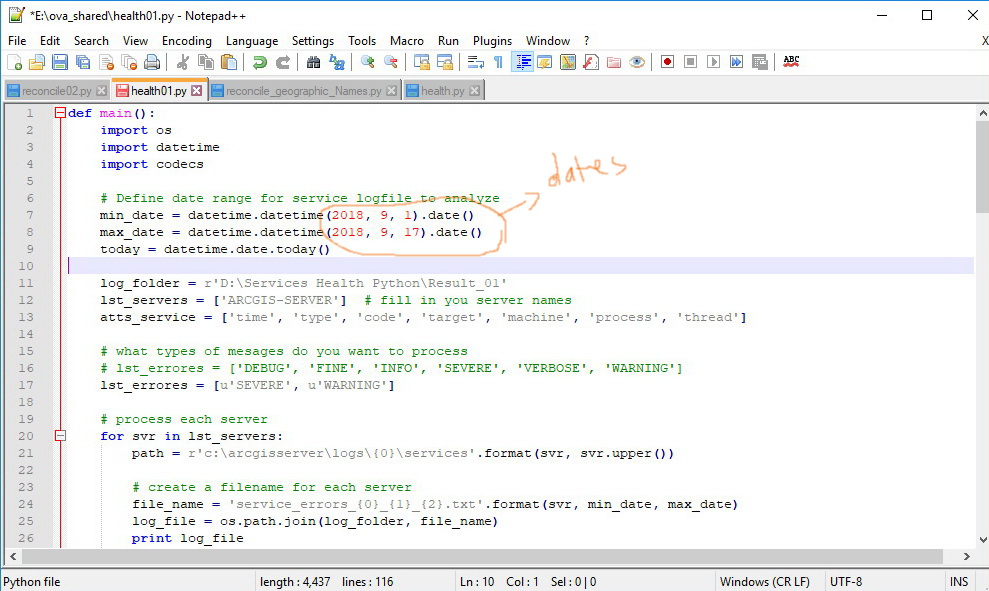Save current file with floppy icon

(60, 62)
